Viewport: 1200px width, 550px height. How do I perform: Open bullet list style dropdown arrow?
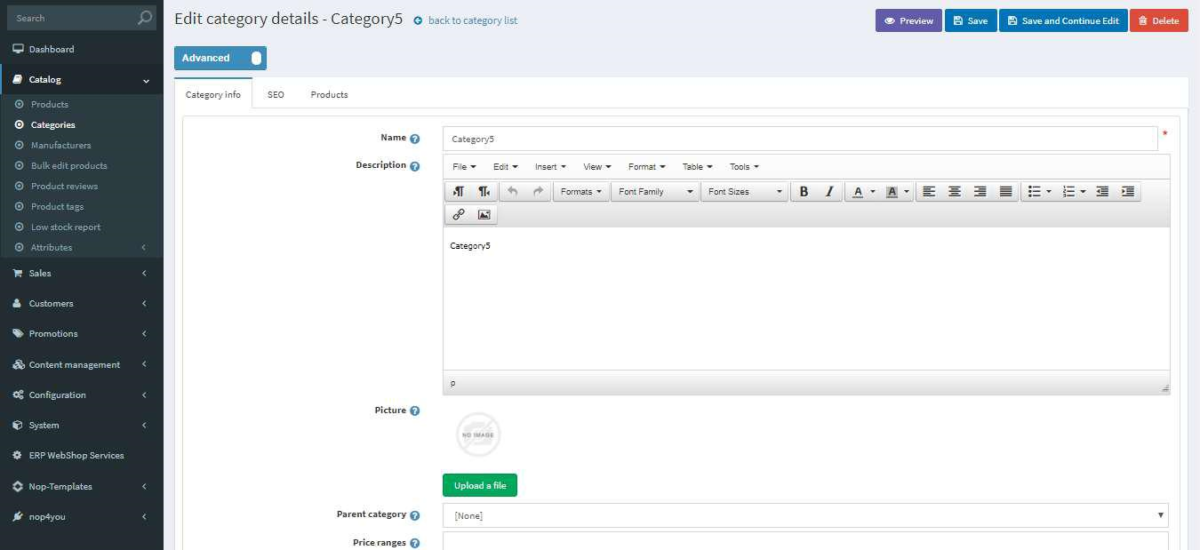1050,191
